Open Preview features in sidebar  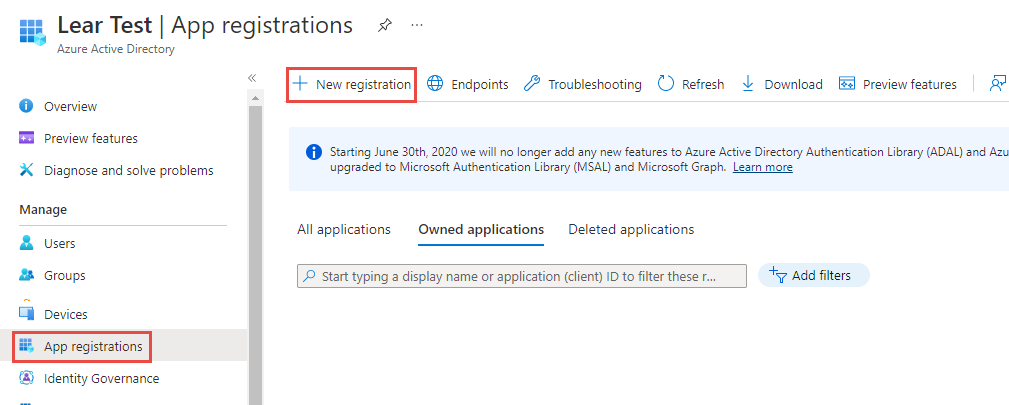coord(91,138)
